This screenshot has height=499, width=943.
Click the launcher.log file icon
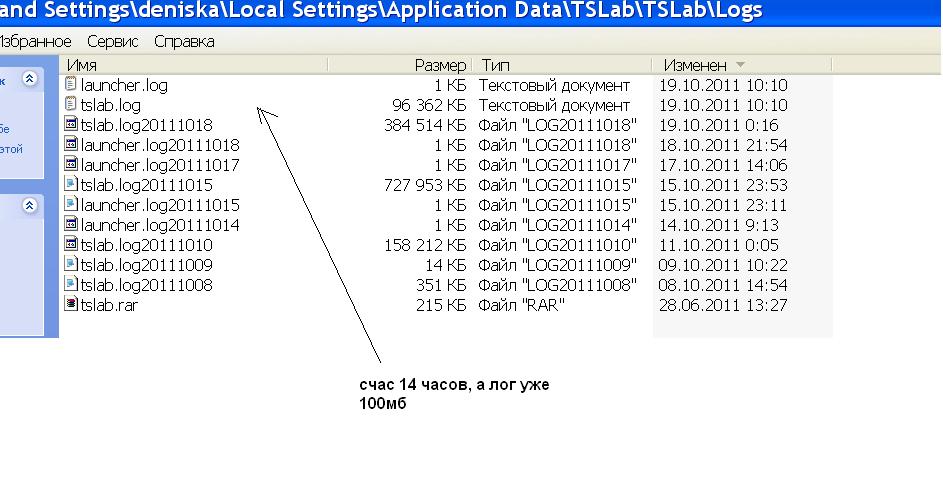71,85
